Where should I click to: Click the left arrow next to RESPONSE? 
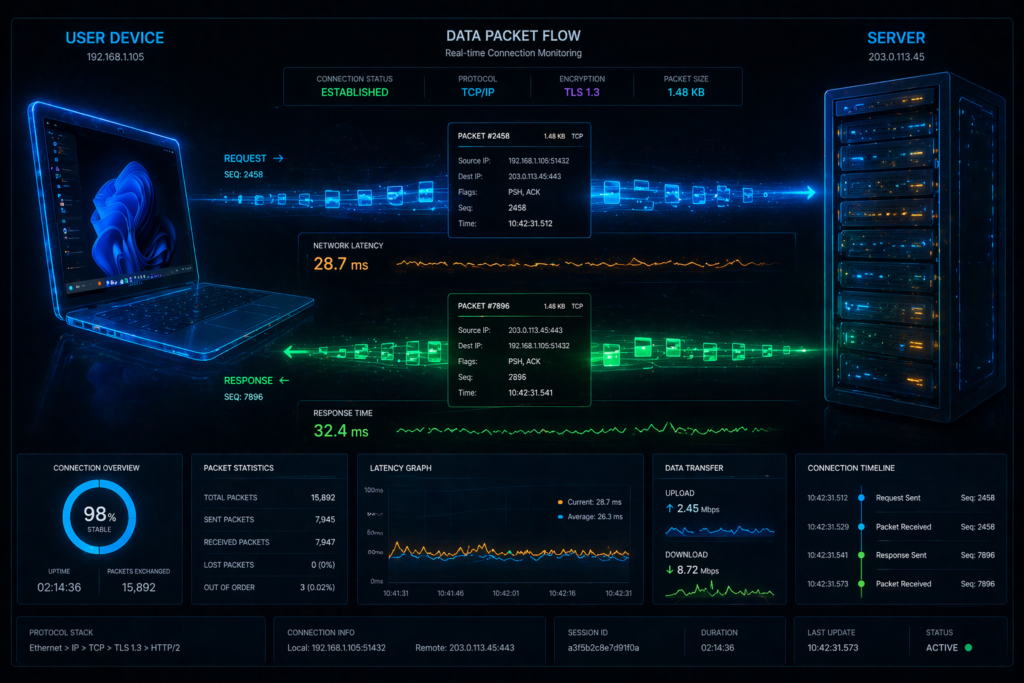[x=283, y=380]
